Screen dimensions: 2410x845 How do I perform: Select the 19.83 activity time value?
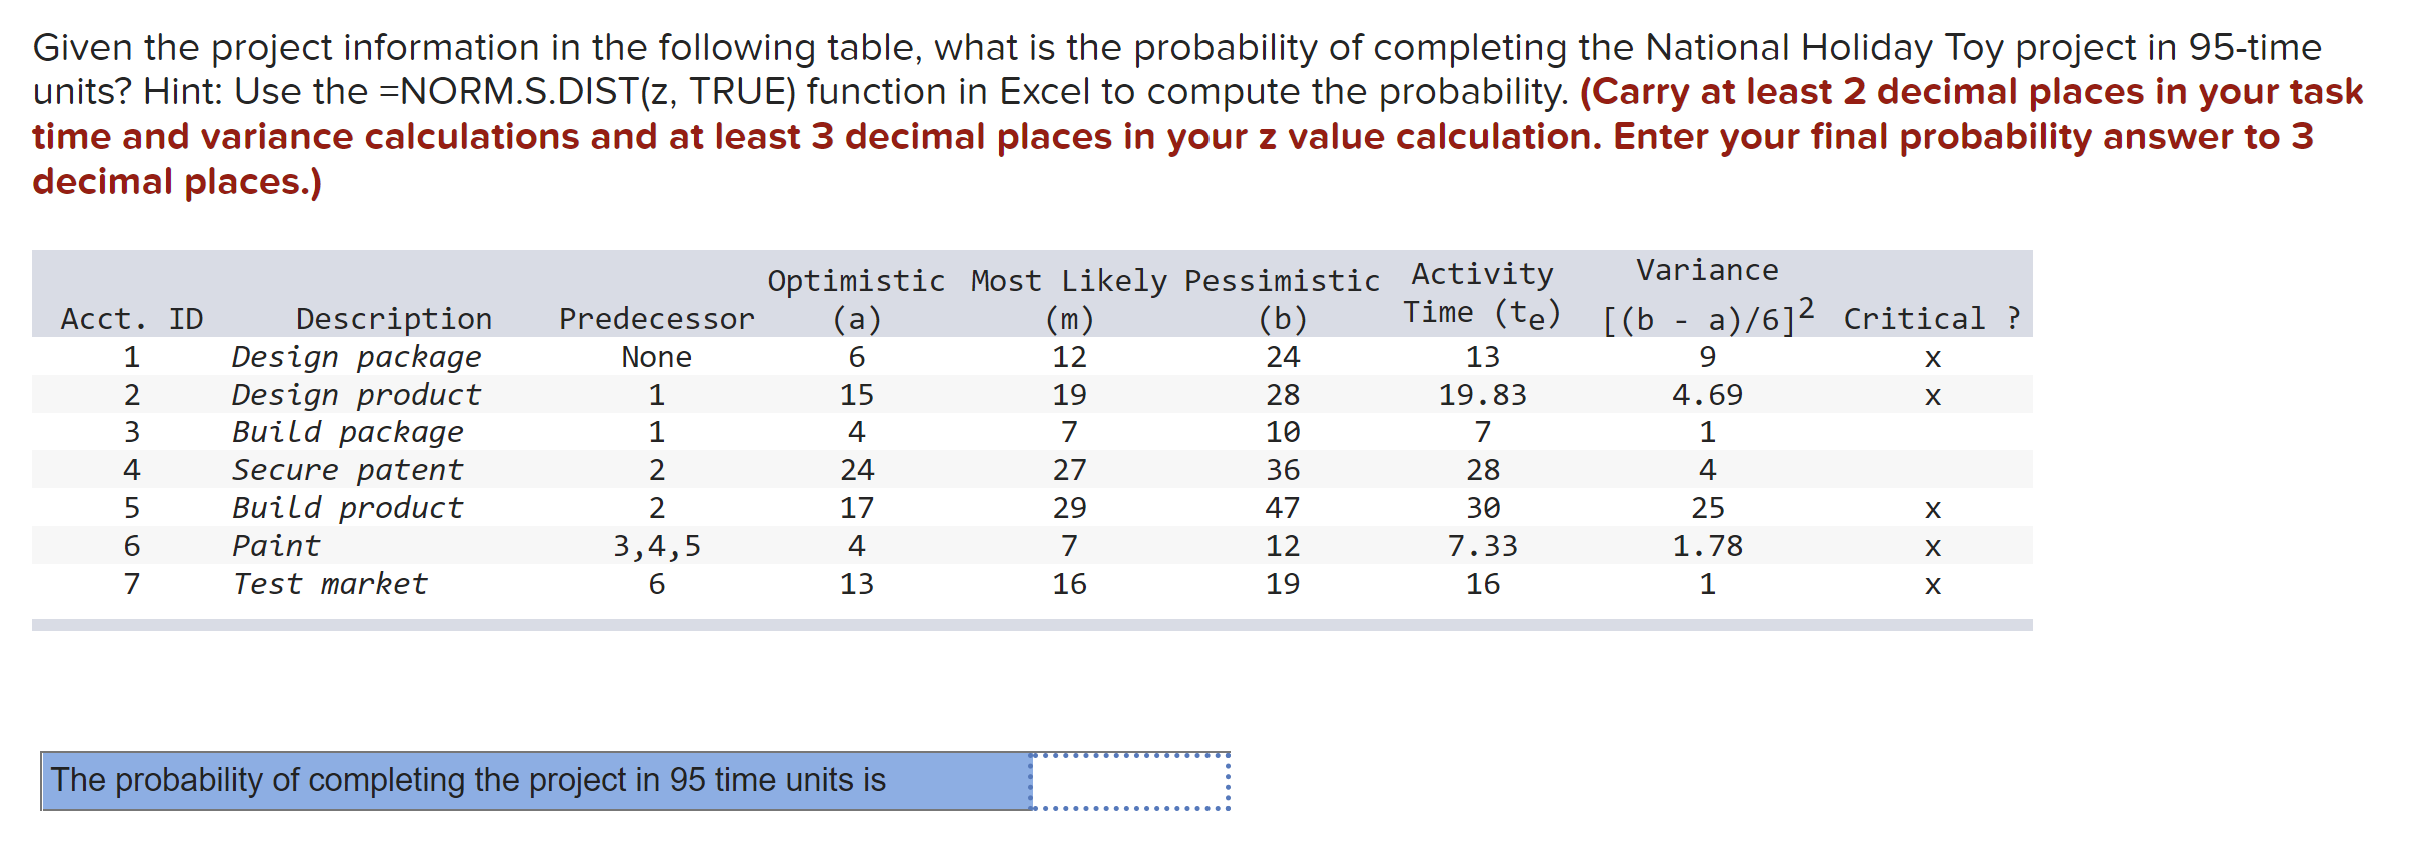tap(1482, 394)
